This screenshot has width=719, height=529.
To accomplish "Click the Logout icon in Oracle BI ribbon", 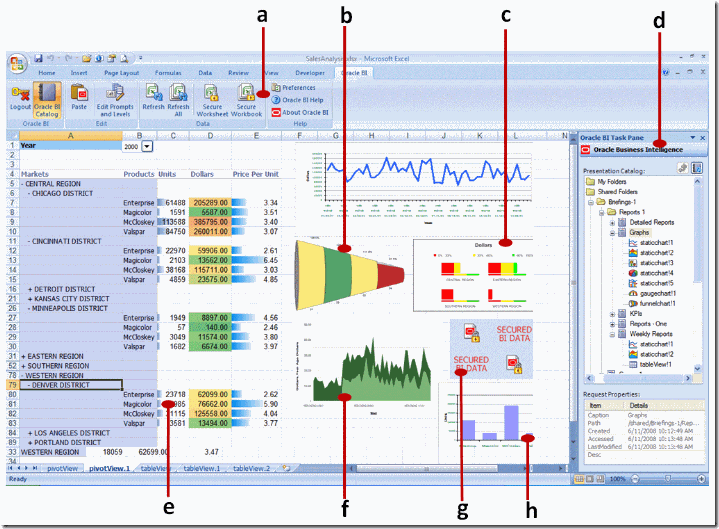I will 20,93.
